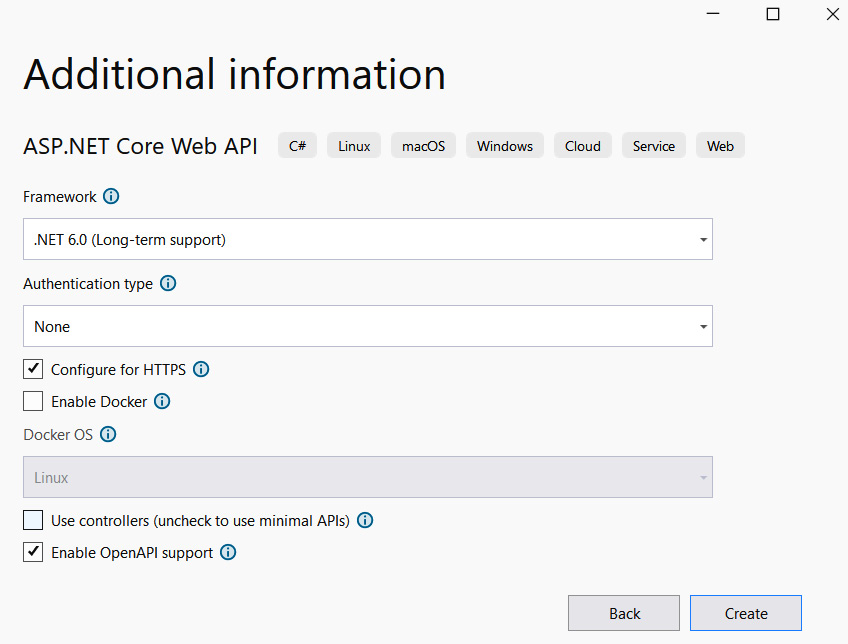Click the macOS tag
Viewport: 848px width, 644px height.
[423, 145]
